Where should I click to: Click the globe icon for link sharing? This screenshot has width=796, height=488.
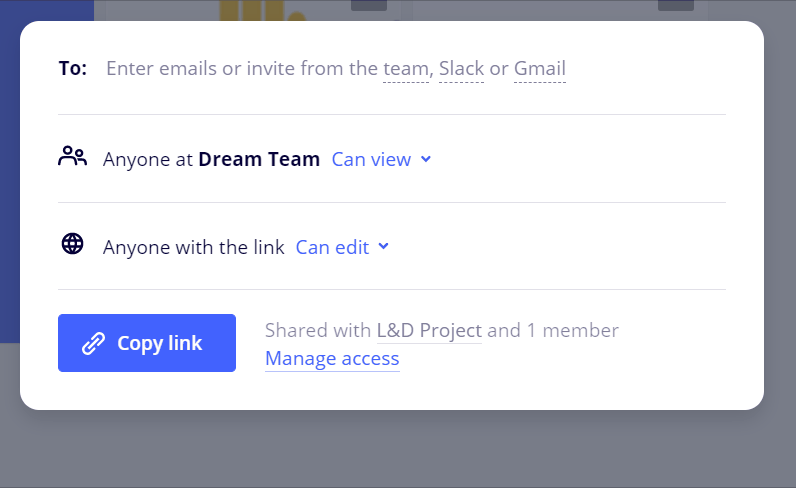pyautogui.click(x=73, y=245)
